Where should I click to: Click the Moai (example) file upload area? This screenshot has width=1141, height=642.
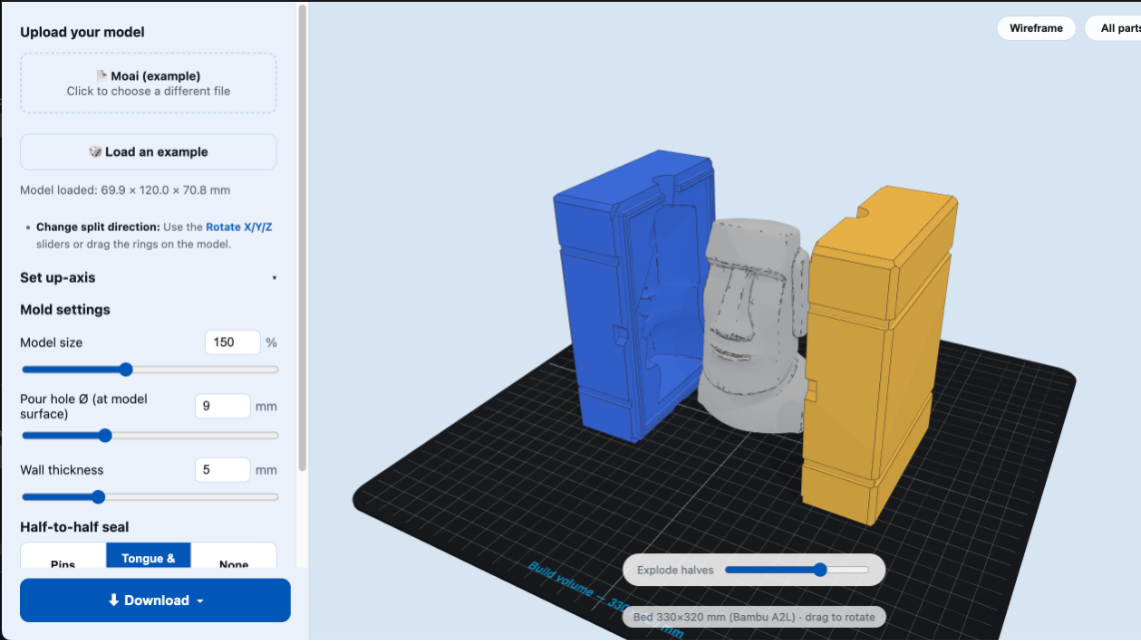pyautogui.click(x=148, y=83)
